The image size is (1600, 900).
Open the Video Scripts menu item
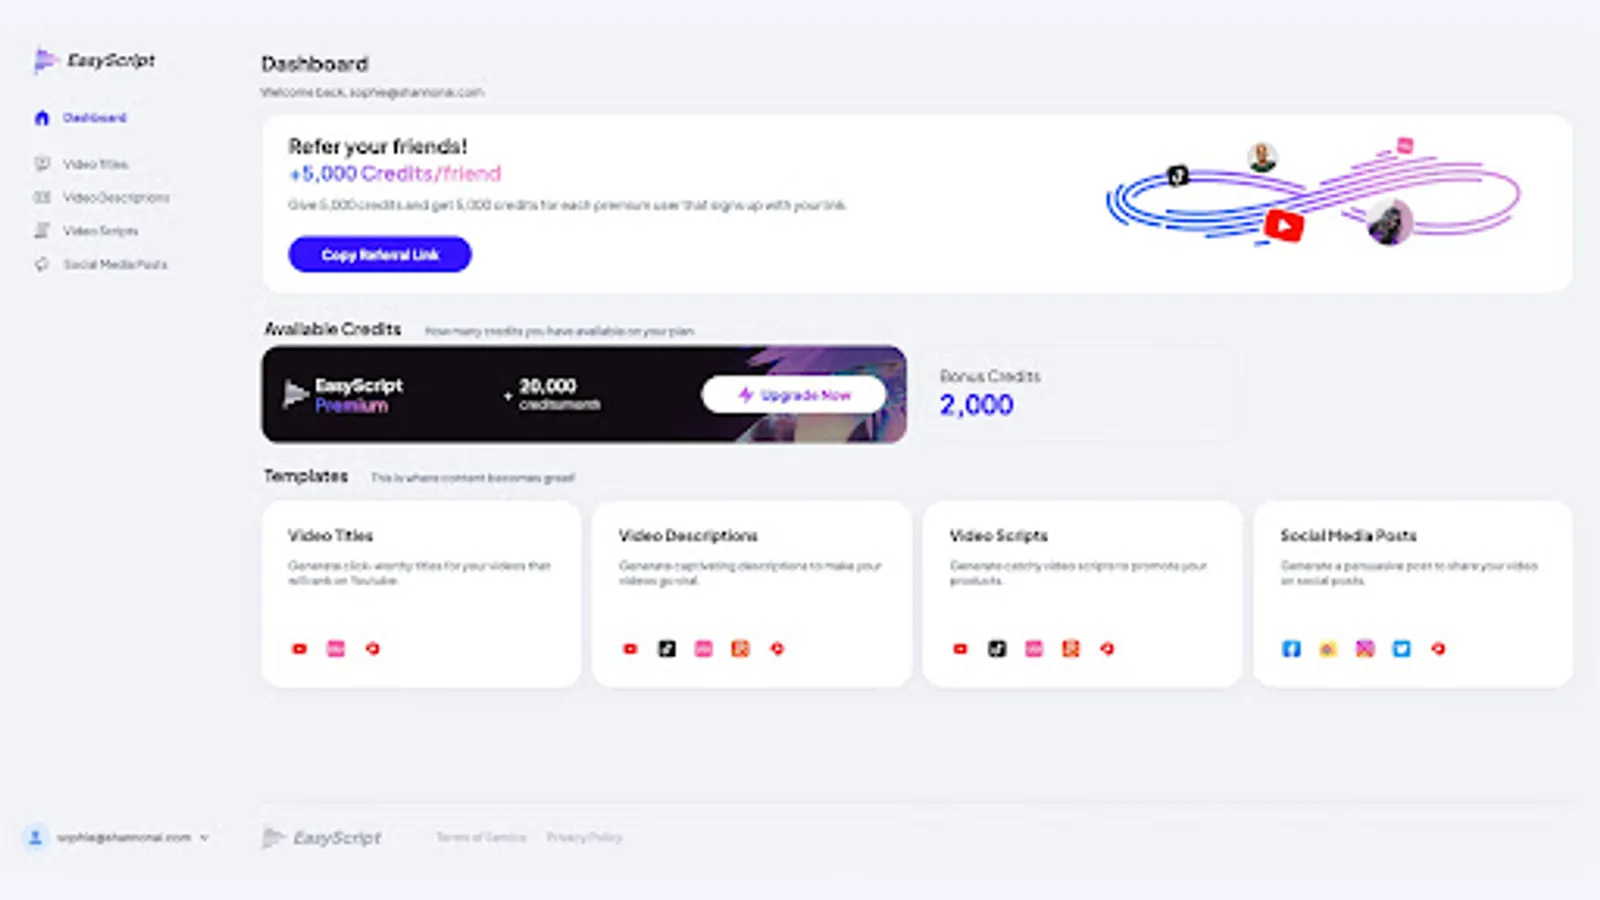coord(101,231)
